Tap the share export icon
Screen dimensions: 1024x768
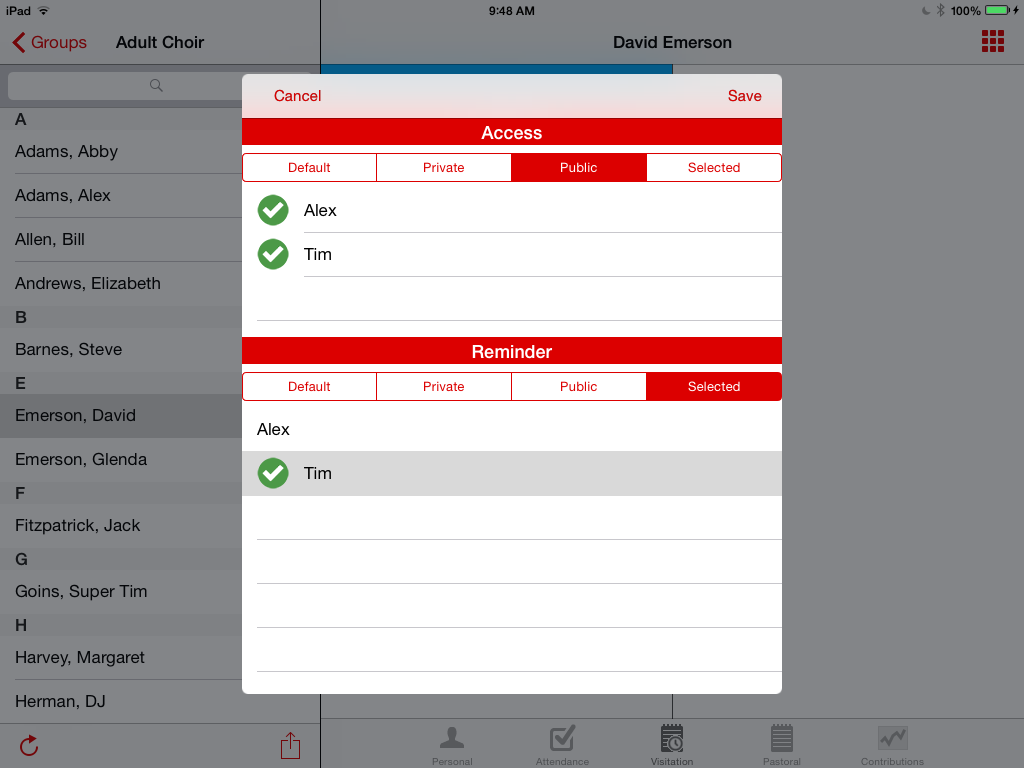point(290,745)
